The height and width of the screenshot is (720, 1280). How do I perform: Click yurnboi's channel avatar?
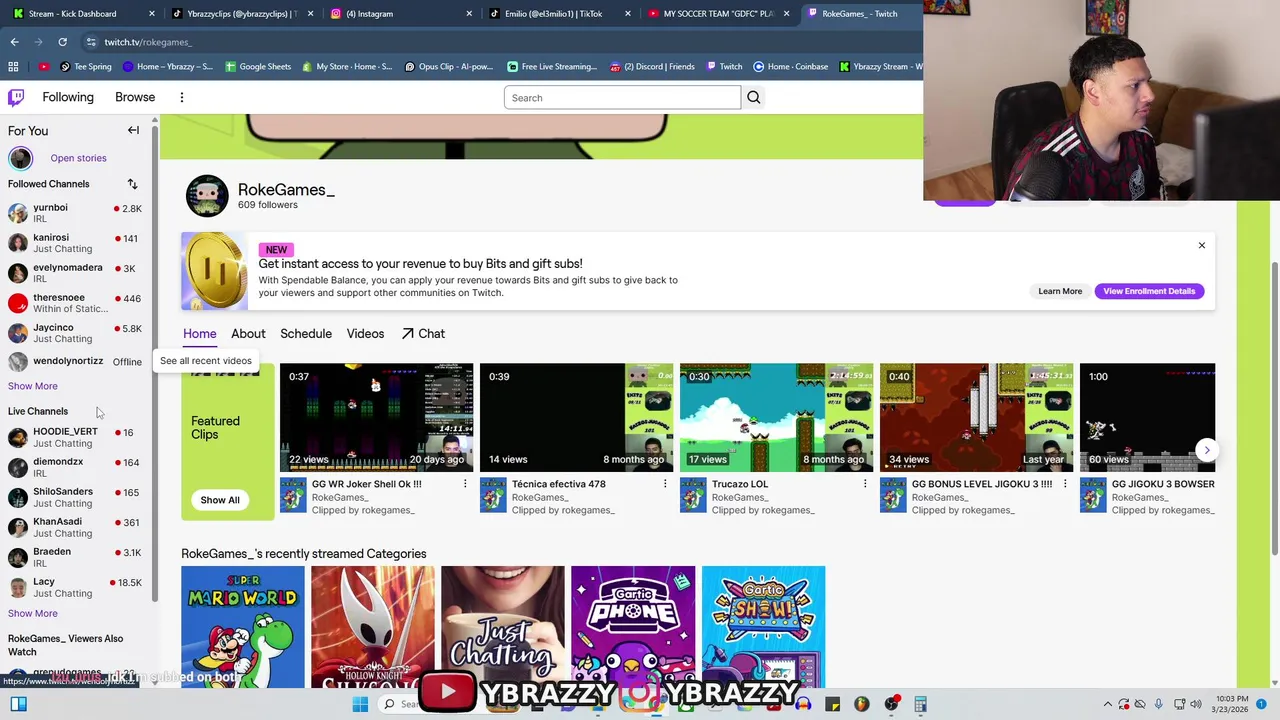coord(18,213)
